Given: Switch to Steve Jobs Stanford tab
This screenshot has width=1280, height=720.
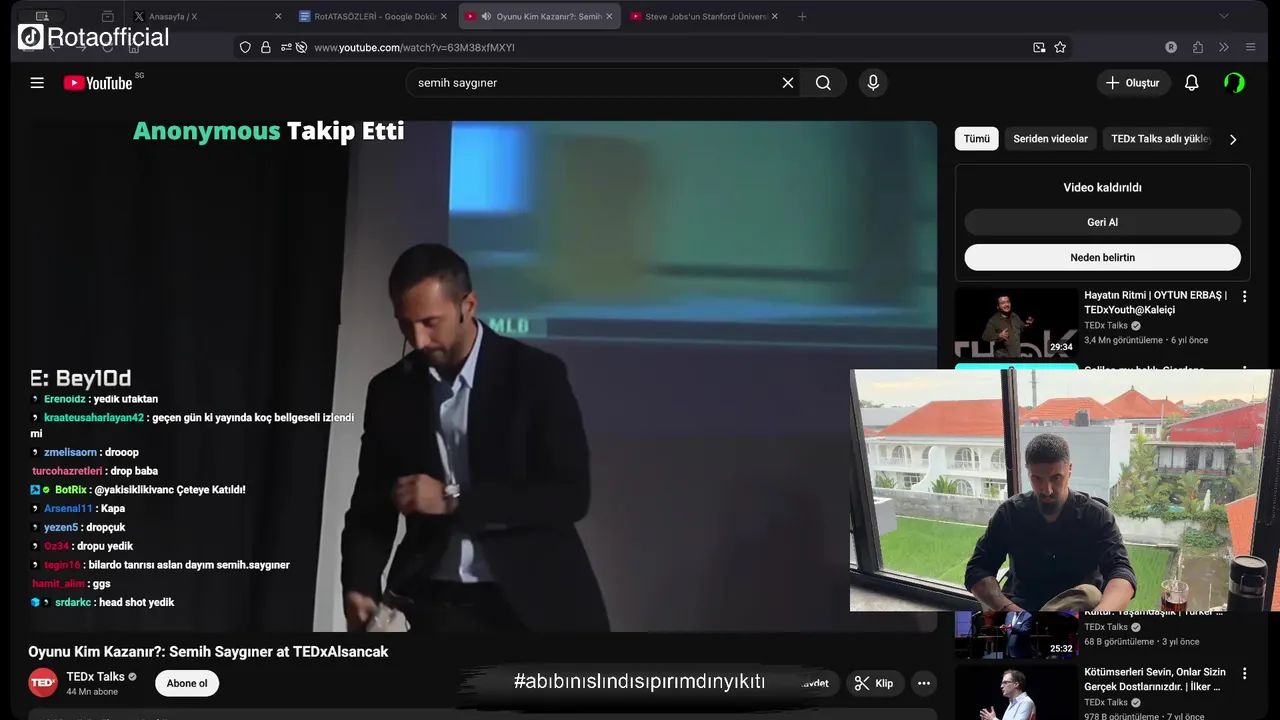Looking at the screenshot, I should pos(705,16).
